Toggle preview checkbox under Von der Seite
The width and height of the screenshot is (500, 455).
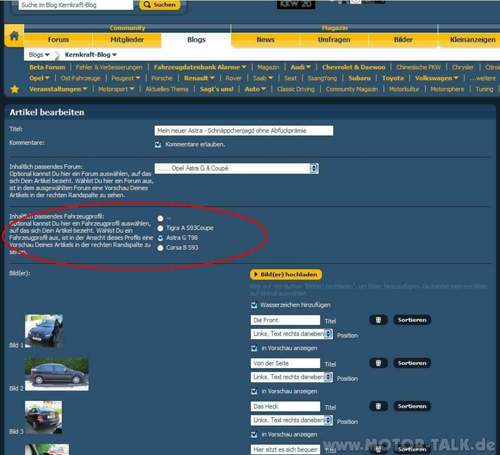254,391
